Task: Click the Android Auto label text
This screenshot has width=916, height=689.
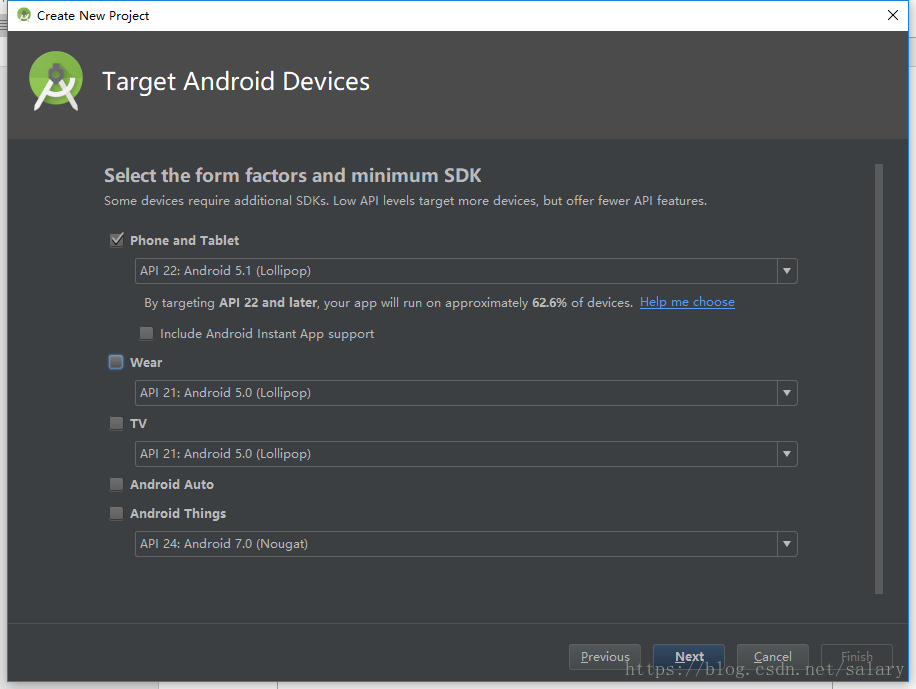Action: 172,484
